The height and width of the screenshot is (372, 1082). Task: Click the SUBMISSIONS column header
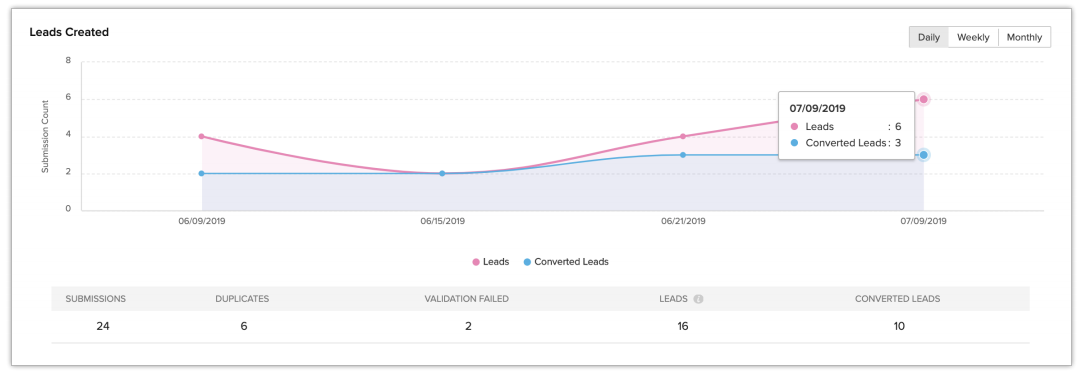click(96, 299)
